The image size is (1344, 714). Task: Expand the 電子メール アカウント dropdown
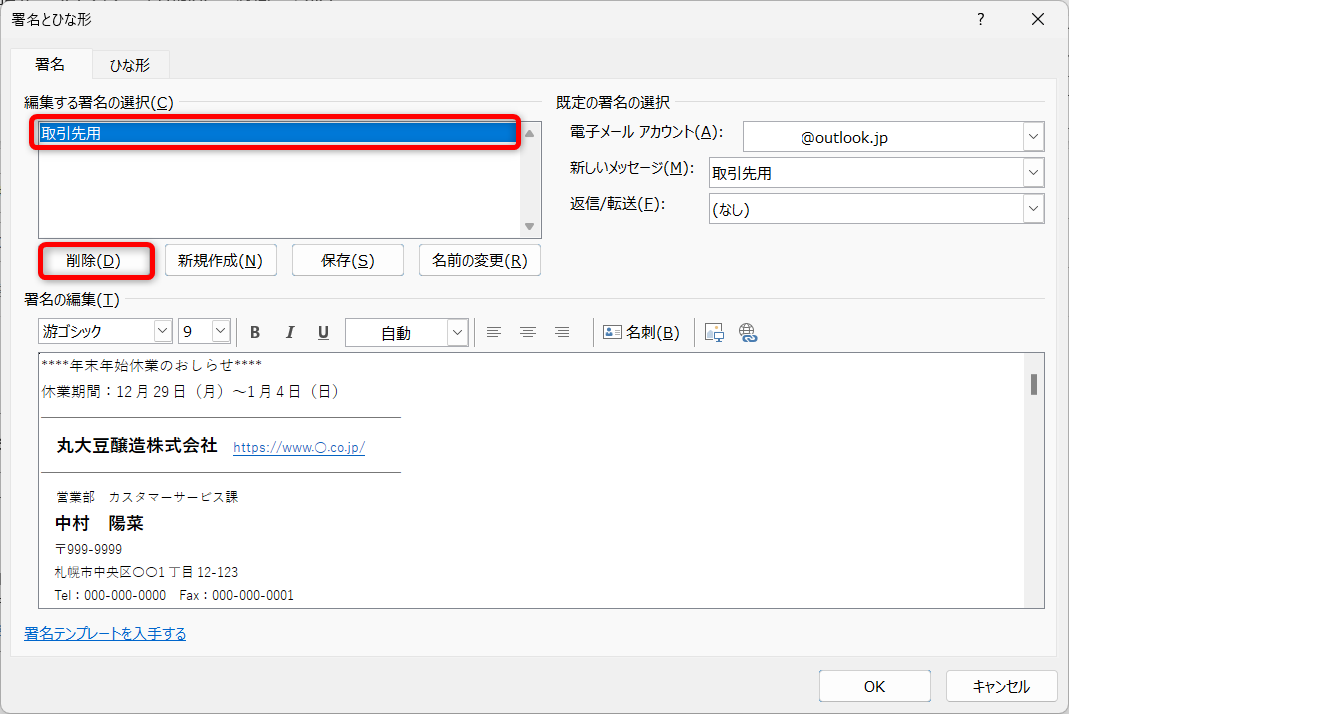(1033, 137)
